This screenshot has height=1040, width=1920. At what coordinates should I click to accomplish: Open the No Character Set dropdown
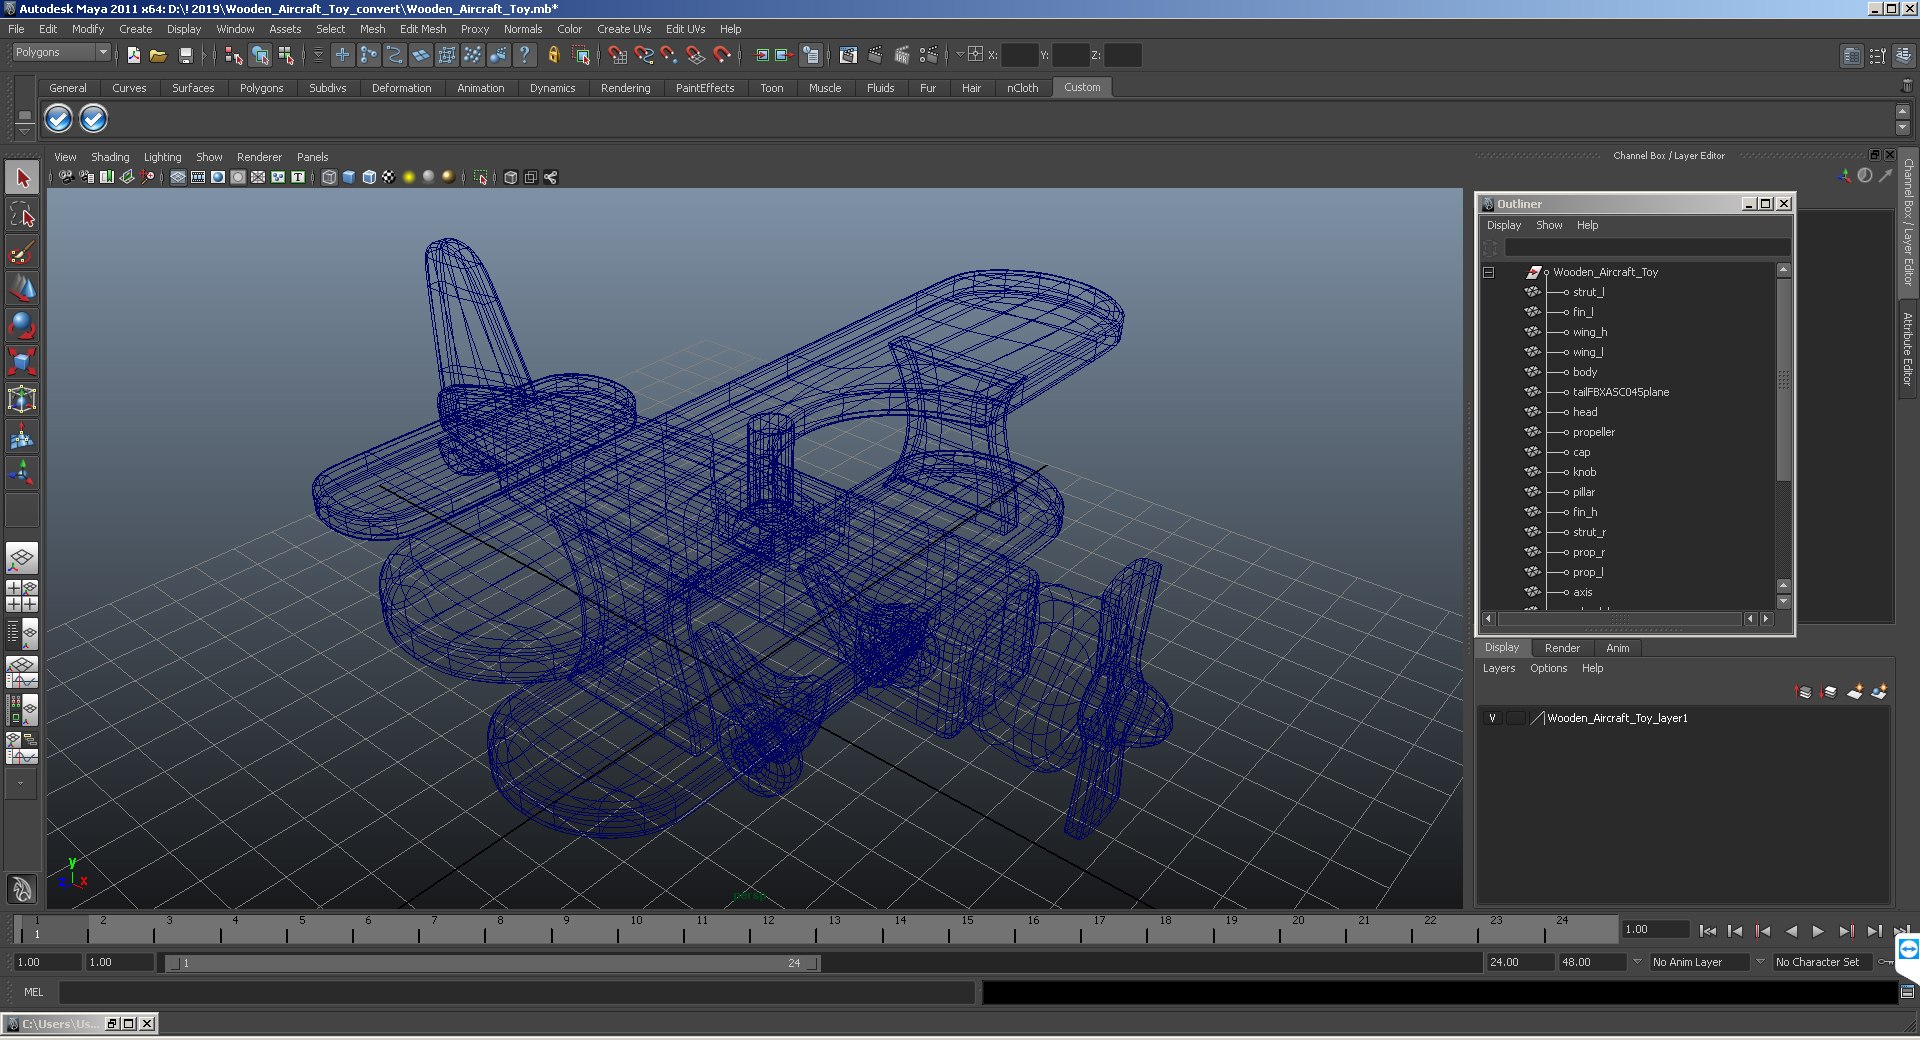[1824, 962]
